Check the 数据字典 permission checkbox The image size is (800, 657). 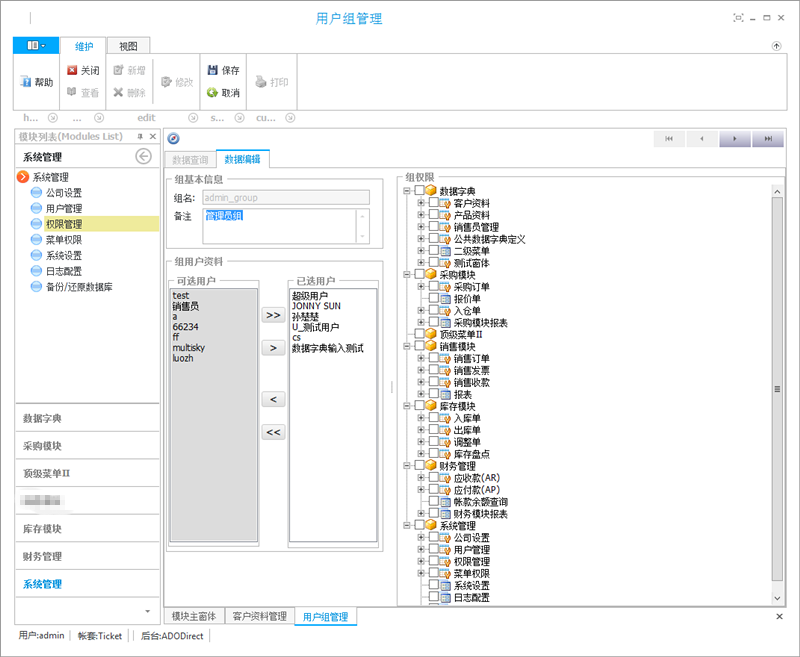point(419,190)
